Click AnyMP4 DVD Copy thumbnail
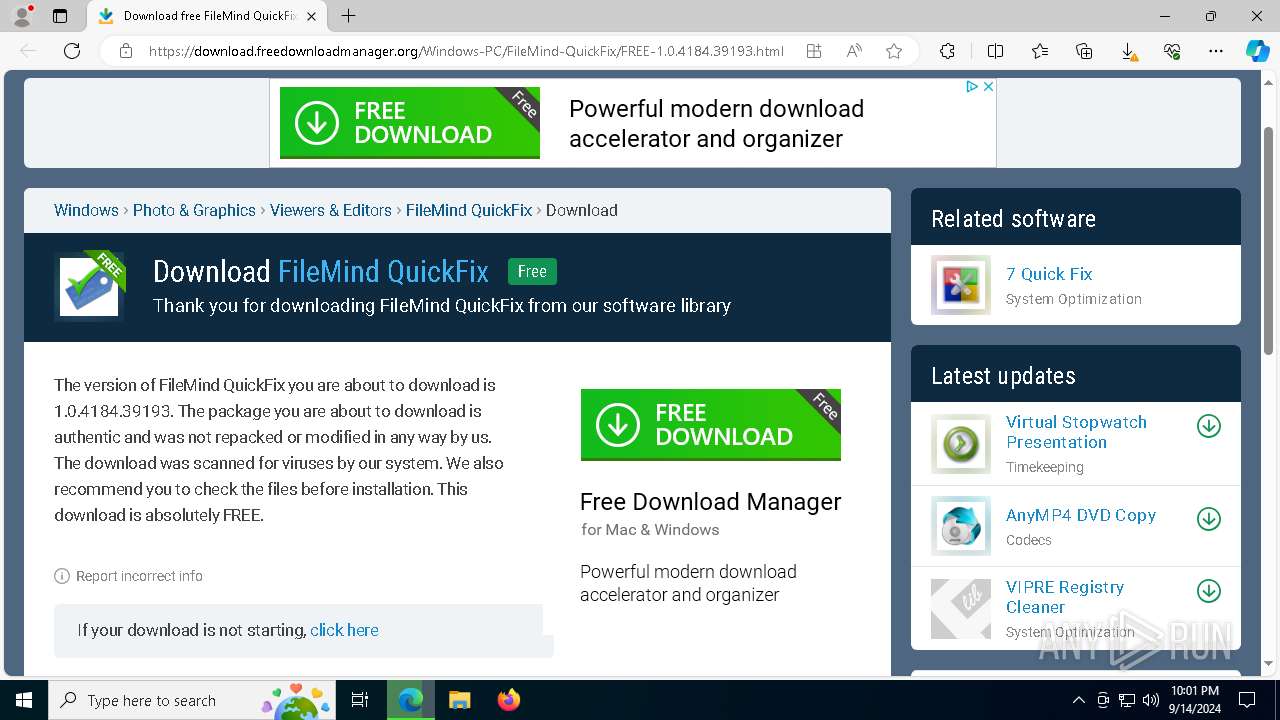 click(961, 526)
